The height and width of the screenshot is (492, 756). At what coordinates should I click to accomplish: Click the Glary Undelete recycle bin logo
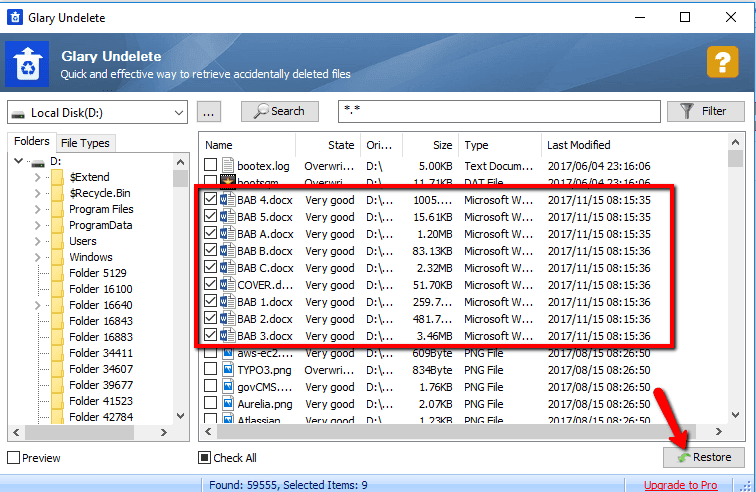27,64
